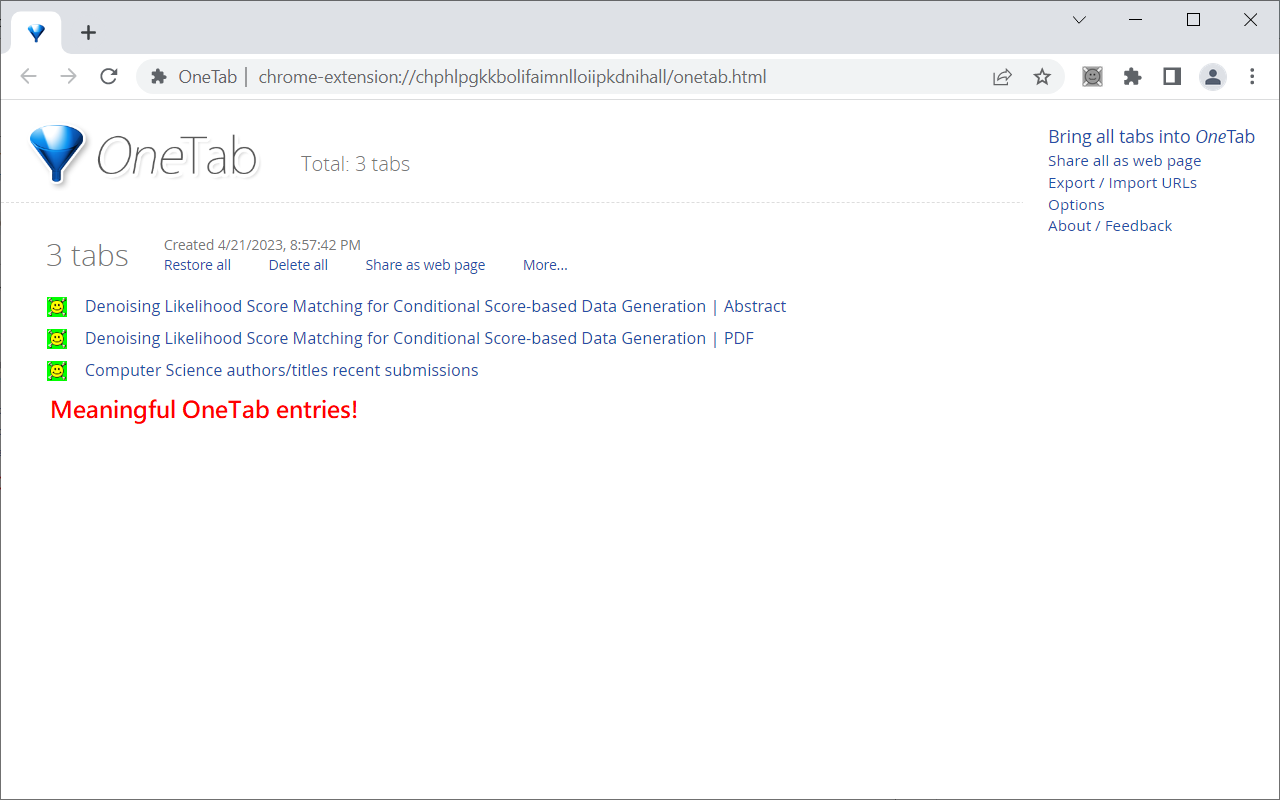Click the 'Total: 3 tabs' text

pos(355,164)
